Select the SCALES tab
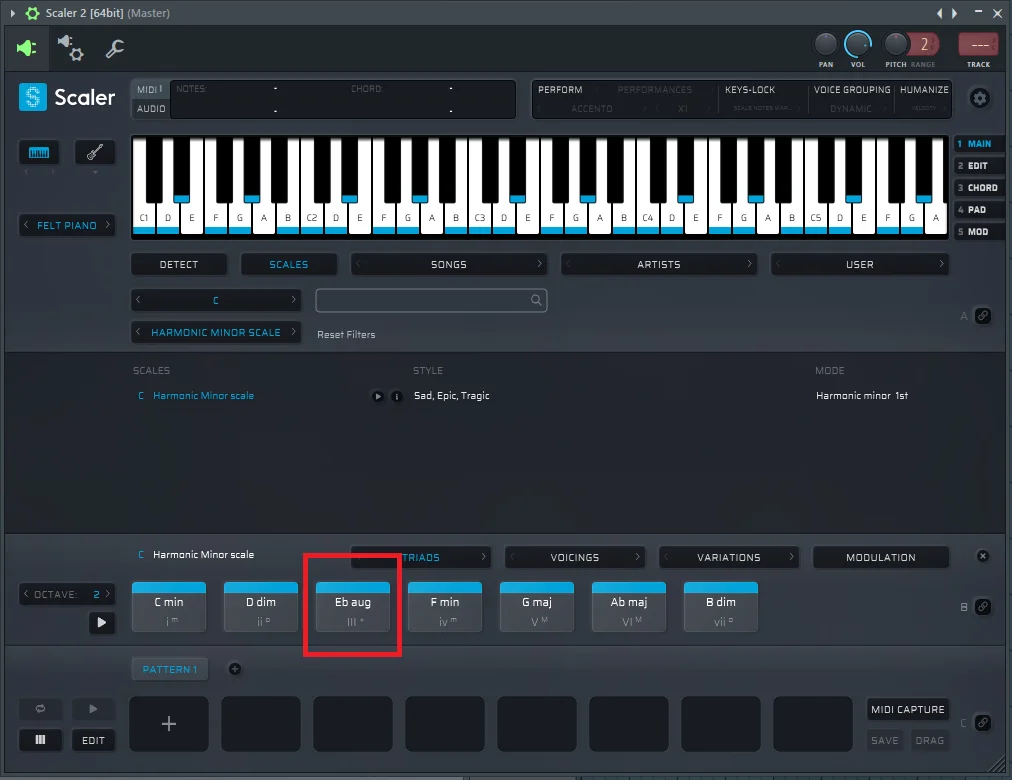The width and height of the screenshot is (1012, 780). [288, 265]
